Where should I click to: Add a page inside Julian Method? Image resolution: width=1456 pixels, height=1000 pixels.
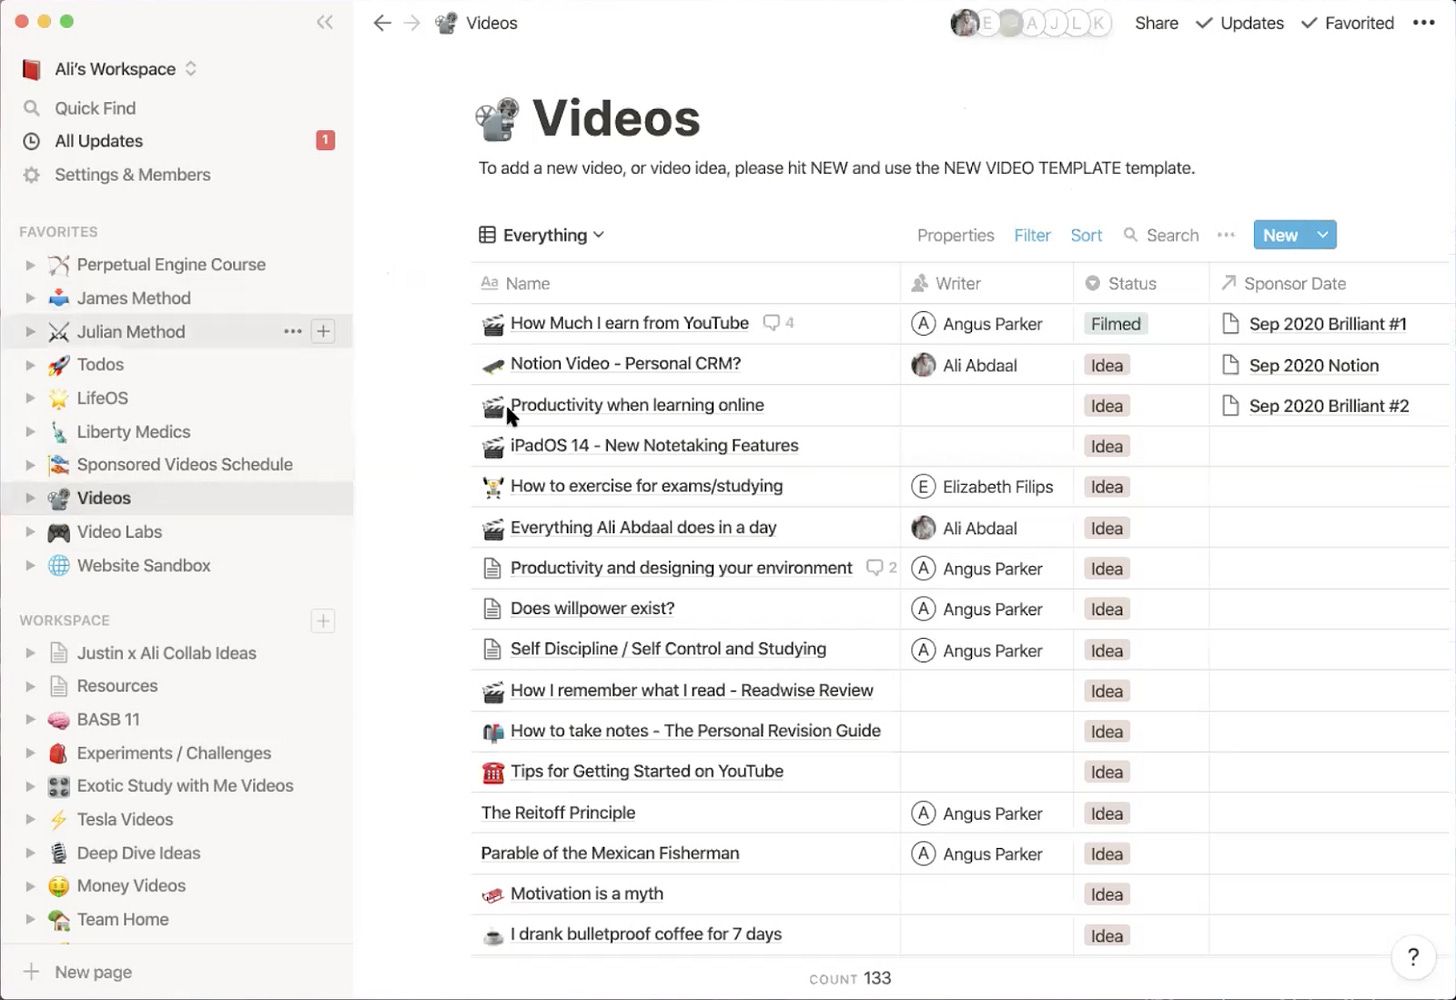click(x=323, y=331)
